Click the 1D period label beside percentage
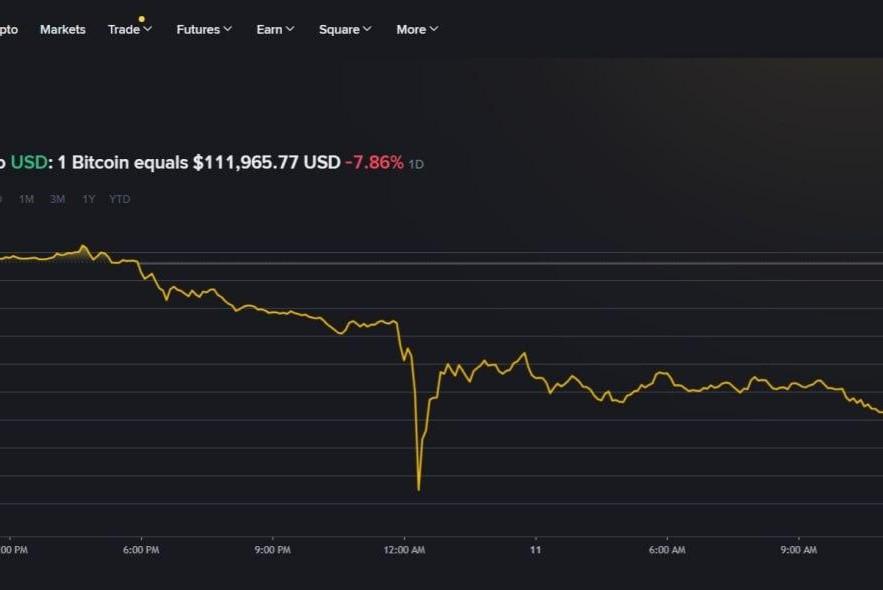Image resolution: width=883 pixels, height=590 pixels. tap(416, 163)
